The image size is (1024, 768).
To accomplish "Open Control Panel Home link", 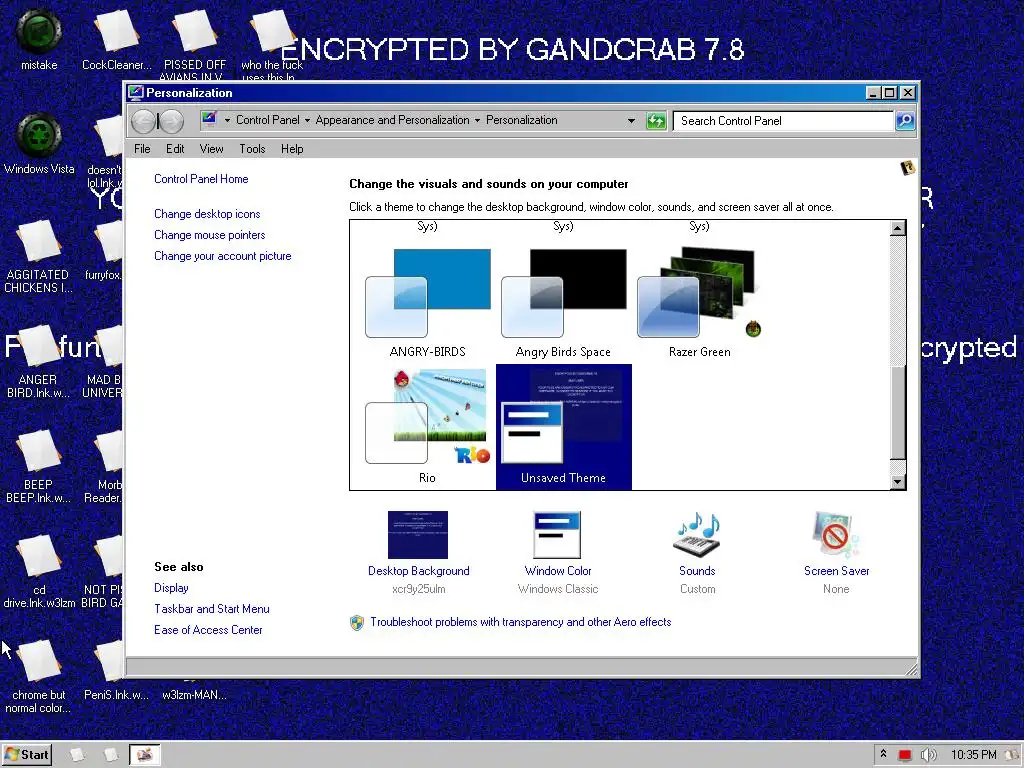I will point(201,179).
